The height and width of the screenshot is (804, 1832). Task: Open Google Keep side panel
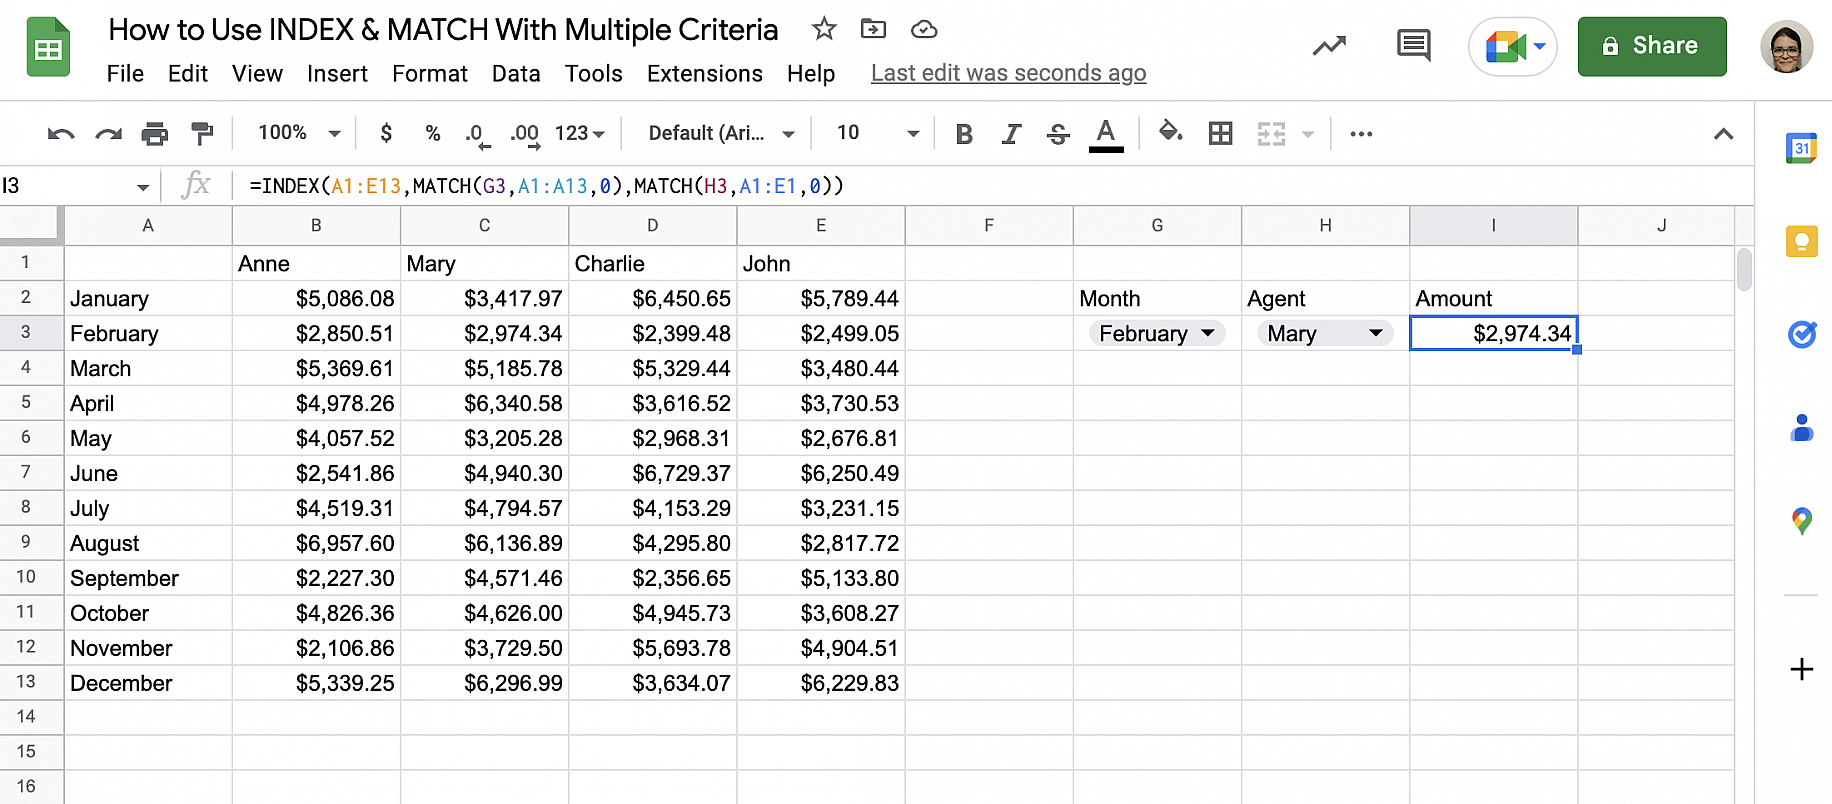coord(1801,241)
